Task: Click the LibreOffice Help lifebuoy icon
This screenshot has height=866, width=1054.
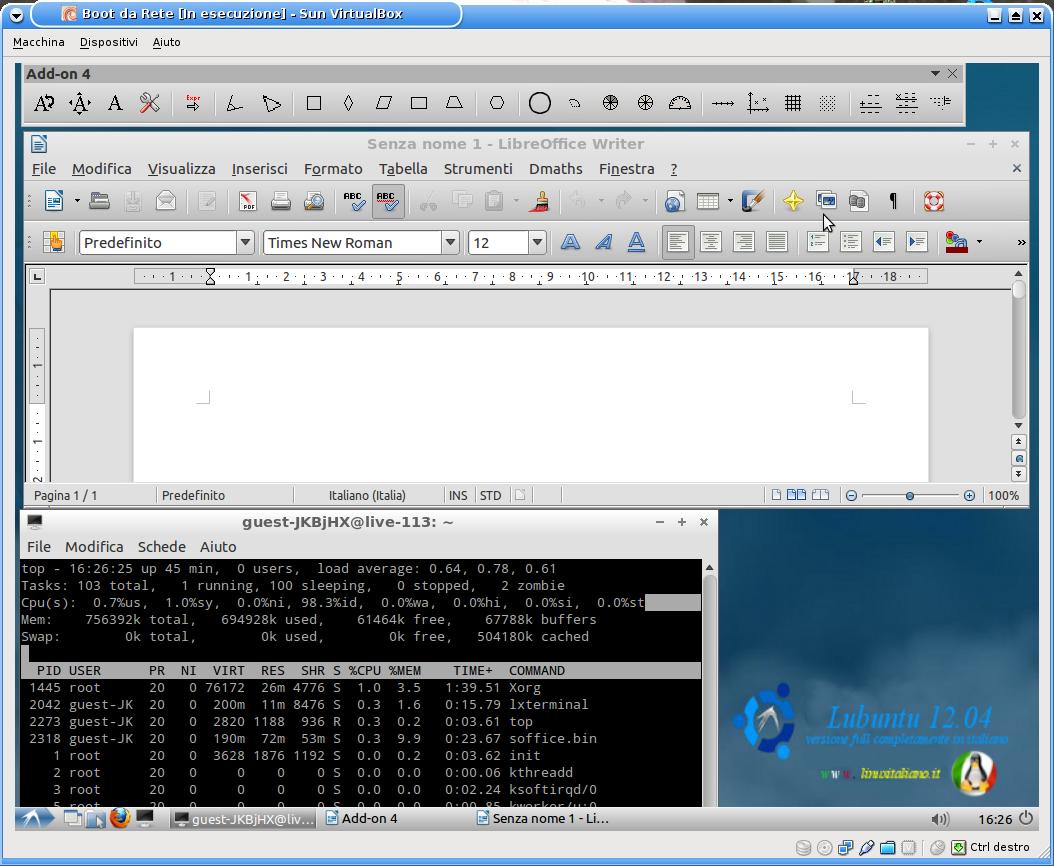Action: (934, 201)
